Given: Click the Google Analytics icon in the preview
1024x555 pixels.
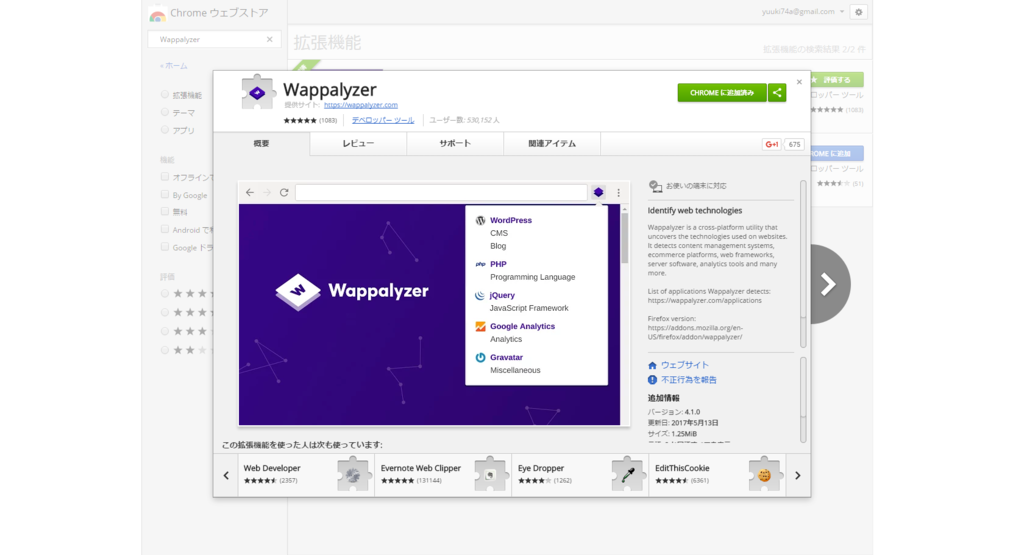Looking at the screenshot, I should coord(481,326).
